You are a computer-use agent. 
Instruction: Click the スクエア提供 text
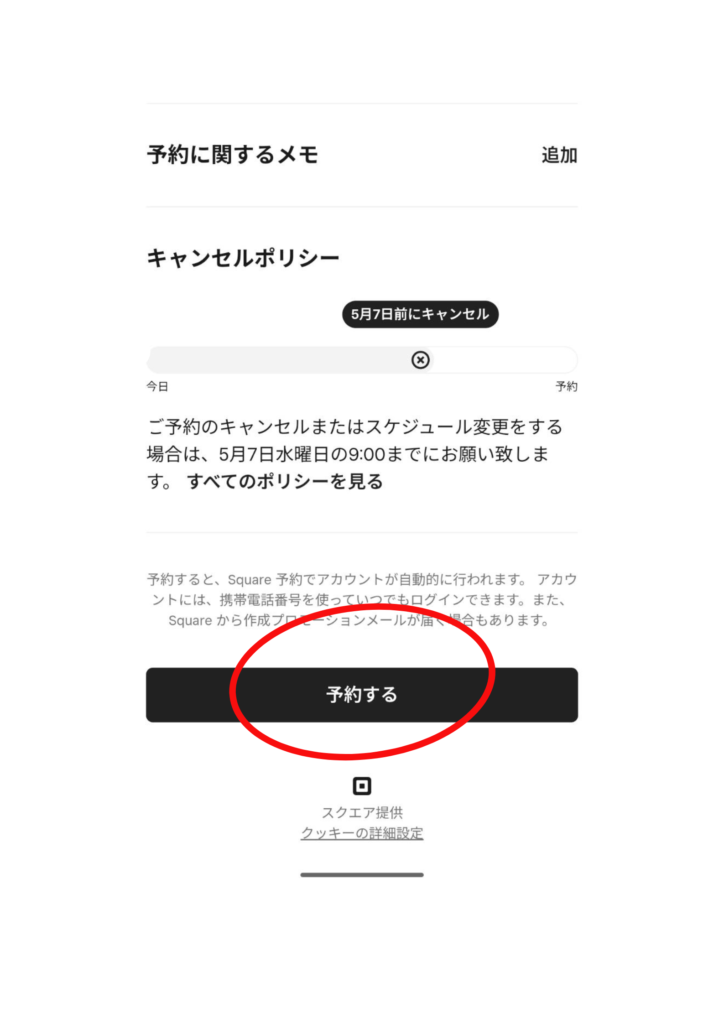click(362, 812)
